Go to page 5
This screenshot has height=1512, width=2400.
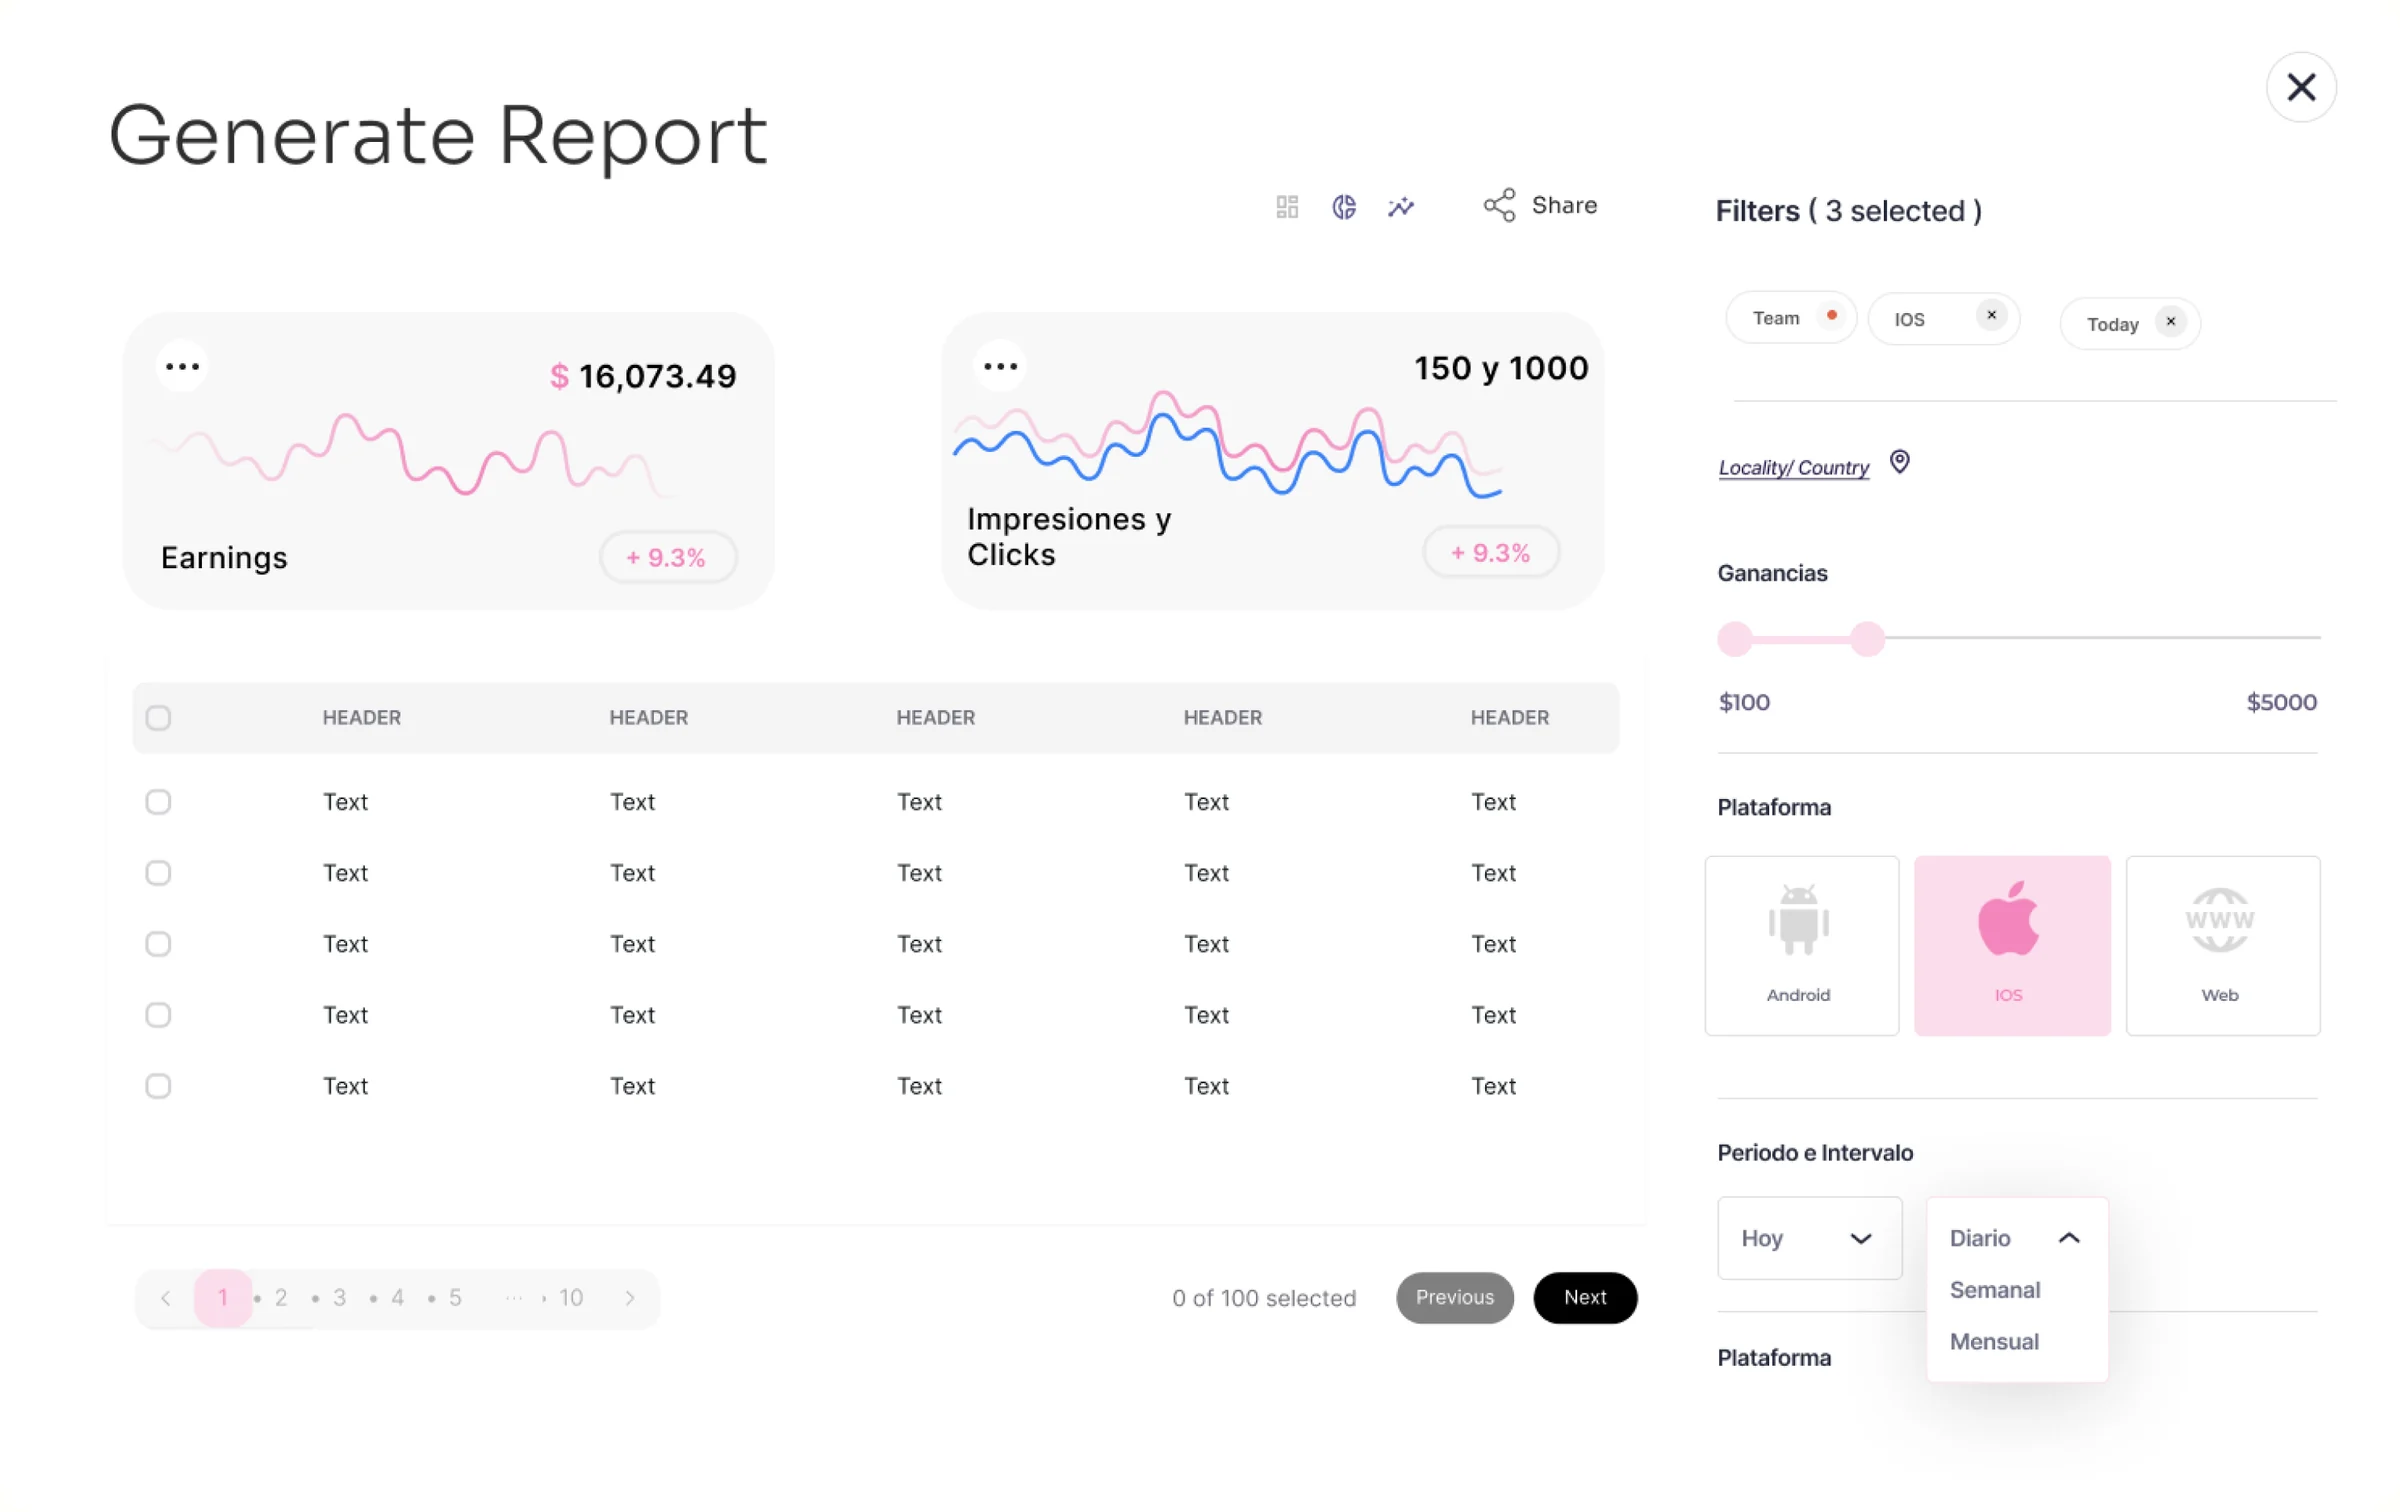(x=455, y=1298)
